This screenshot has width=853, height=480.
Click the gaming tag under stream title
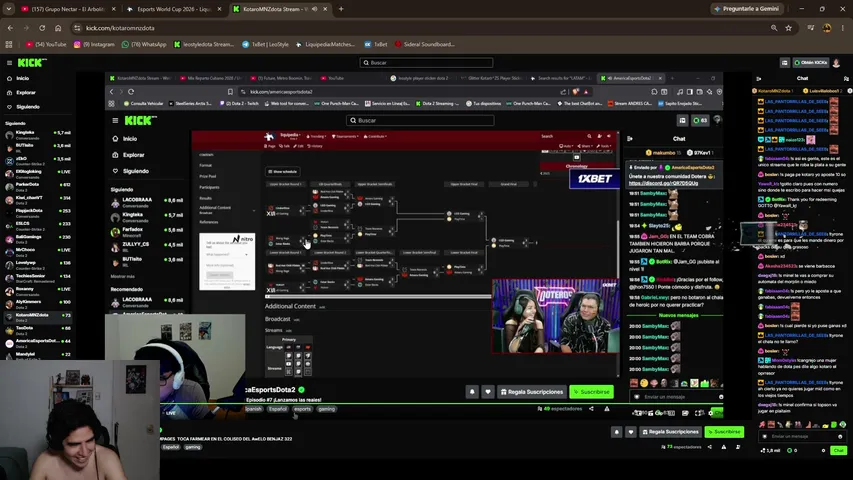pos(193,447)
